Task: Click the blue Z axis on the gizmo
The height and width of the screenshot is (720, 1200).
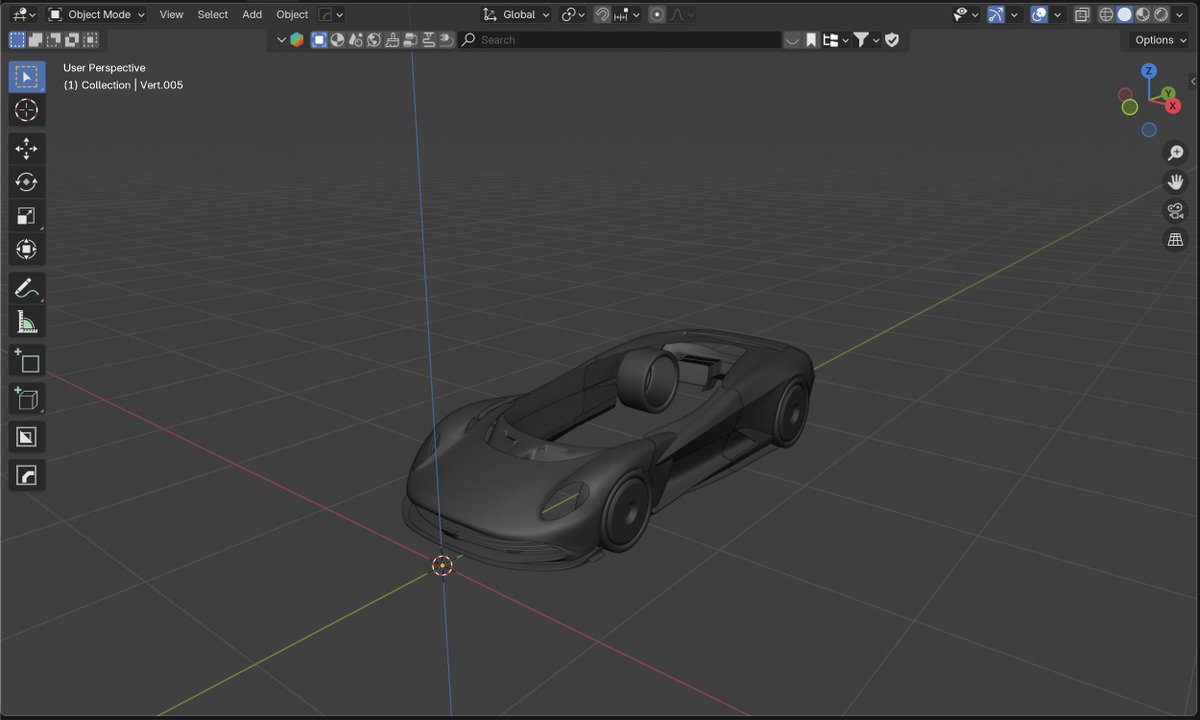Action: click(x=1150, y=71)
